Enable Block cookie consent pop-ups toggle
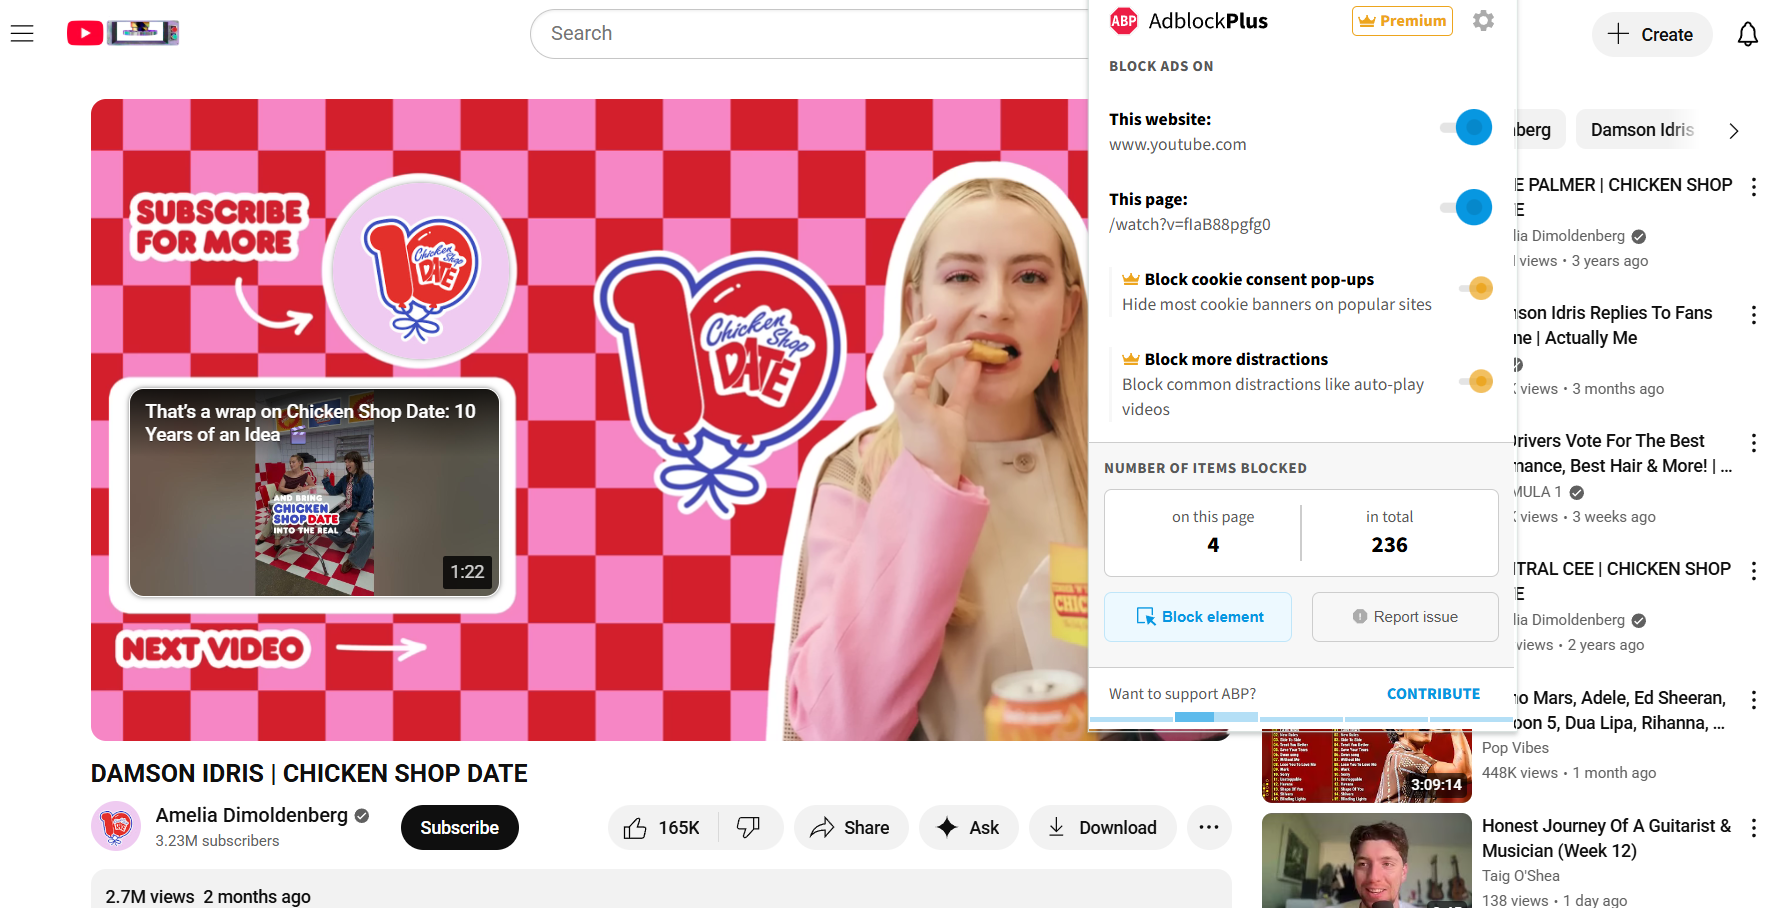This screenshot has width=1785, height=908. click(1476, 289)
